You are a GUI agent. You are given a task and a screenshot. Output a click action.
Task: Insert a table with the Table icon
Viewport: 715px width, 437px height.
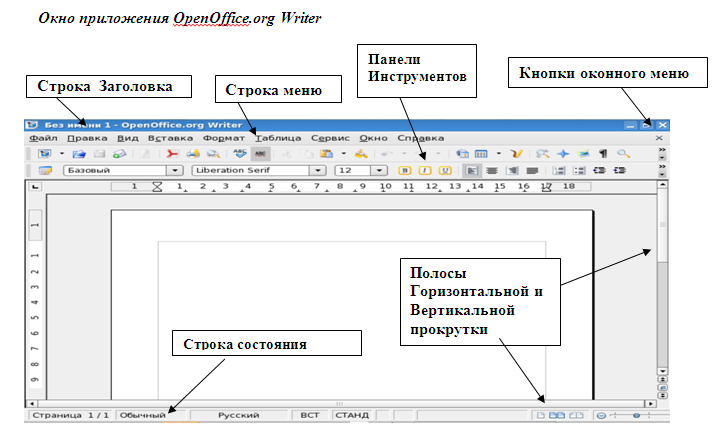pyautogui.click(x=481, y=154)
